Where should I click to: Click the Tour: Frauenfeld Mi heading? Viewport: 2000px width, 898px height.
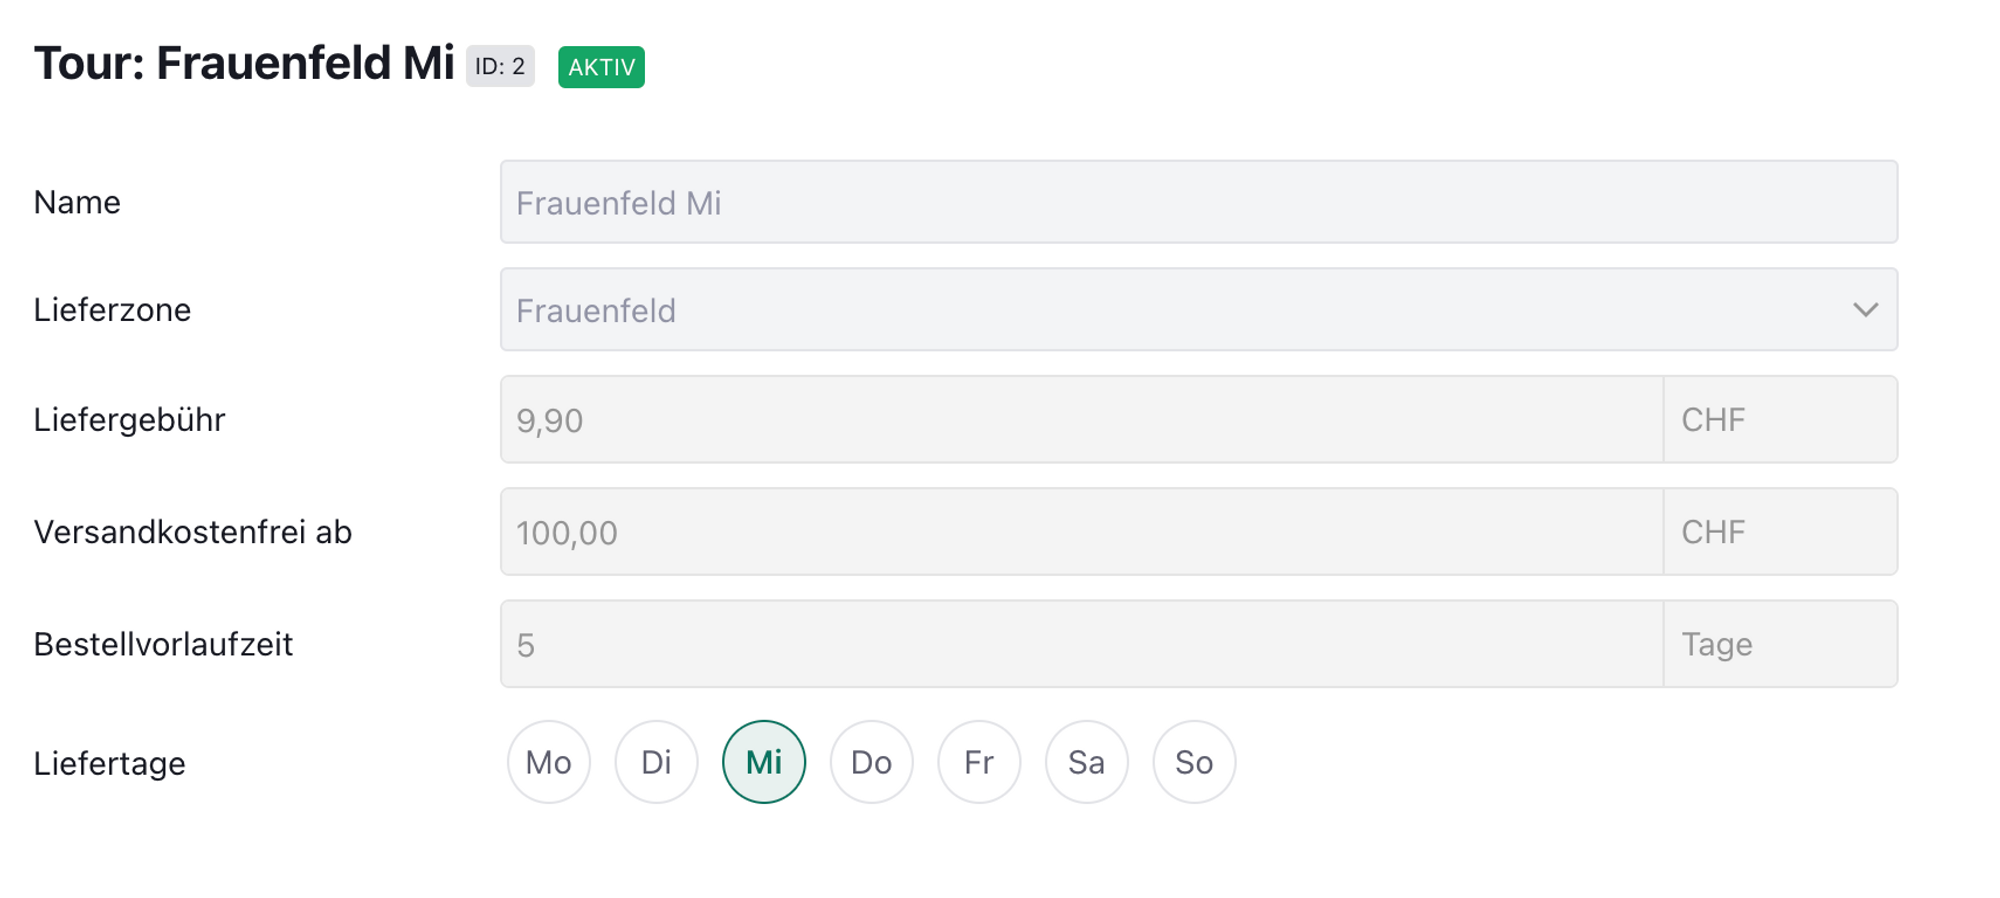coord(244,63)
